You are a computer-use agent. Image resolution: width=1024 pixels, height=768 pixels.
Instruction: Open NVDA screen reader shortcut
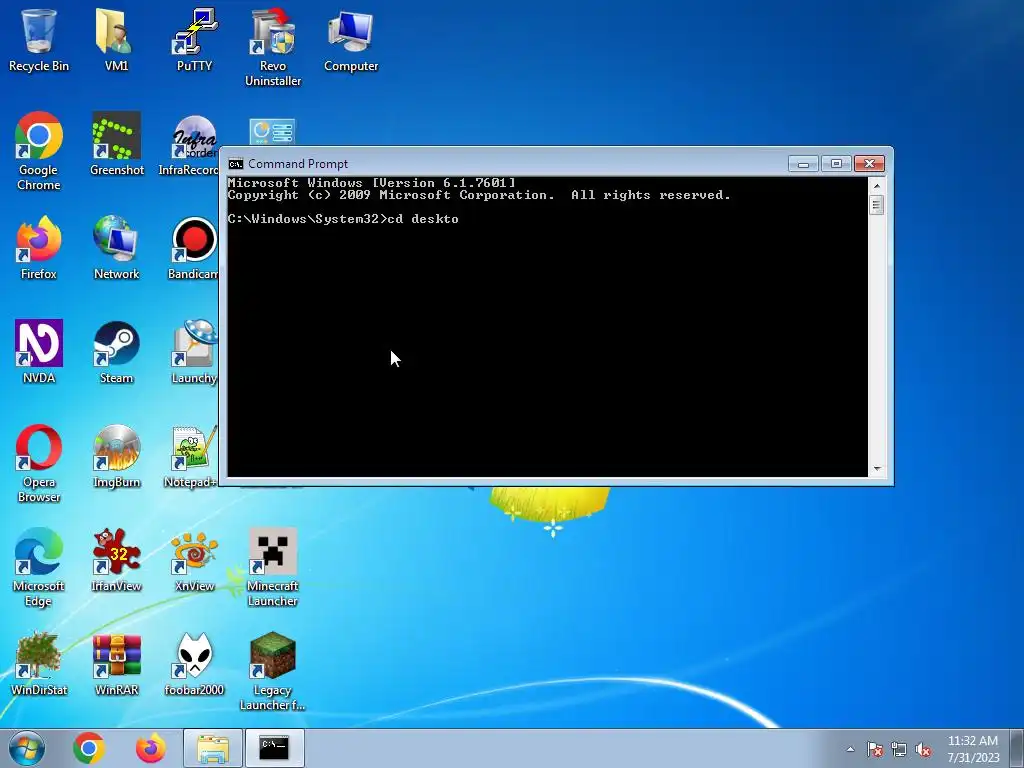[39, 351]
